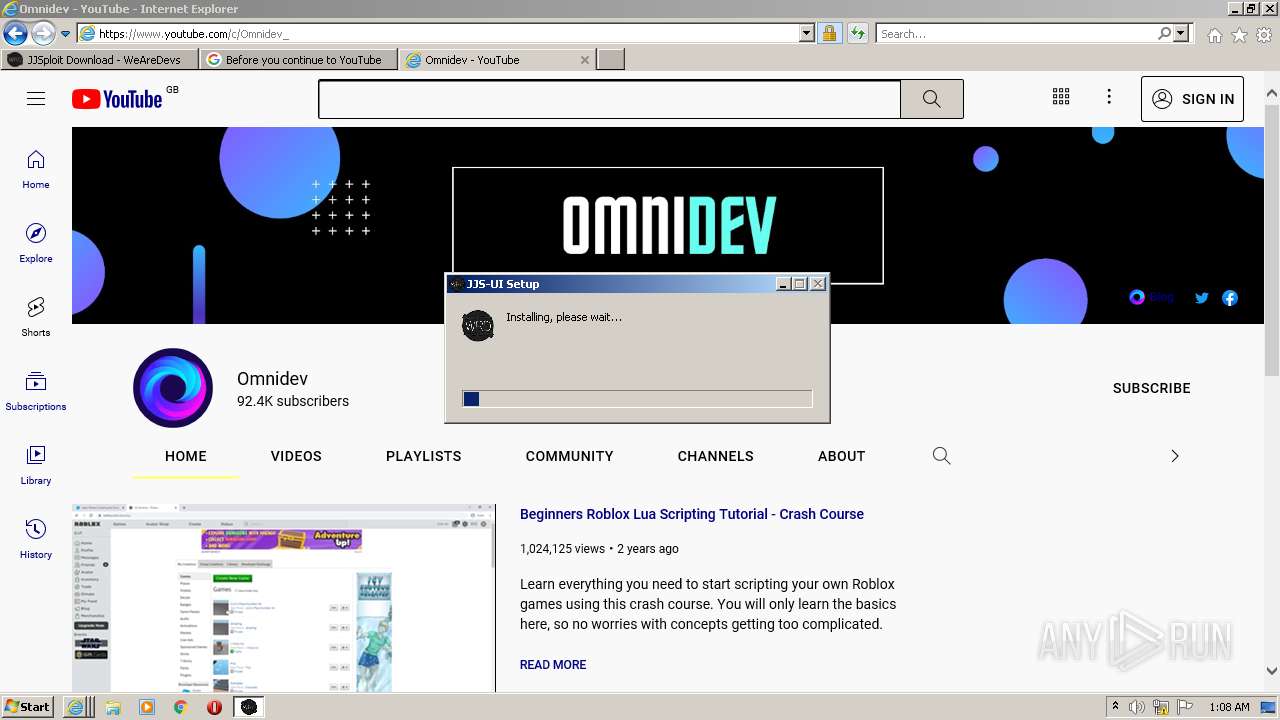The width and height of the screenshot is (1280, 720).
Task: Click the Omnidev channel name
Action: click(x=272, y=379)
